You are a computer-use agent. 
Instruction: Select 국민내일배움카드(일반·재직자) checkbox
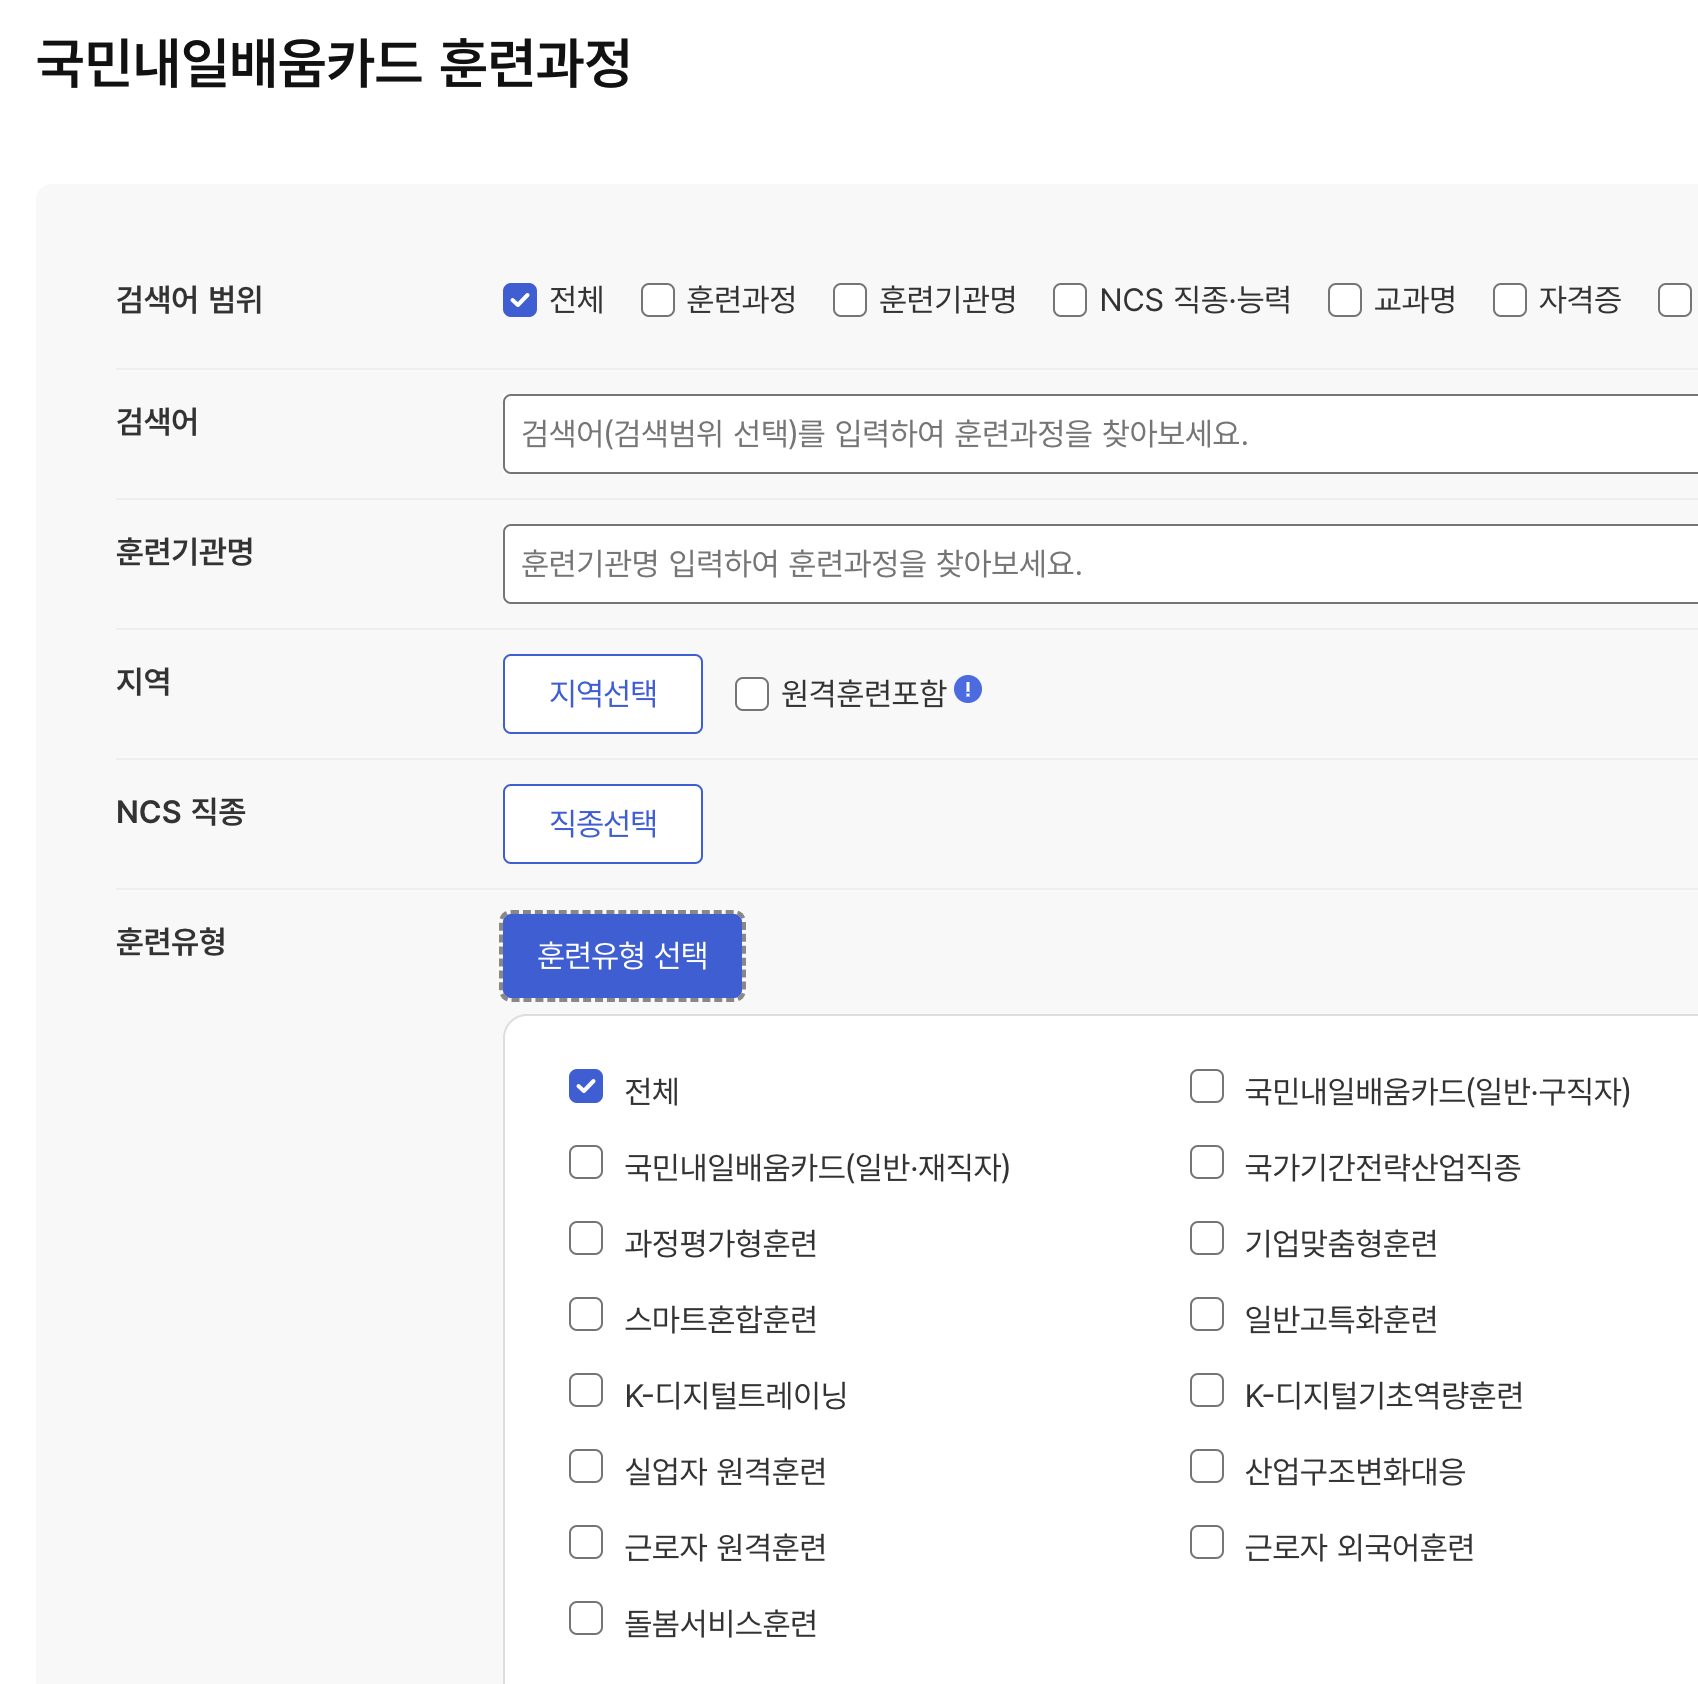tap(586, 1163)
